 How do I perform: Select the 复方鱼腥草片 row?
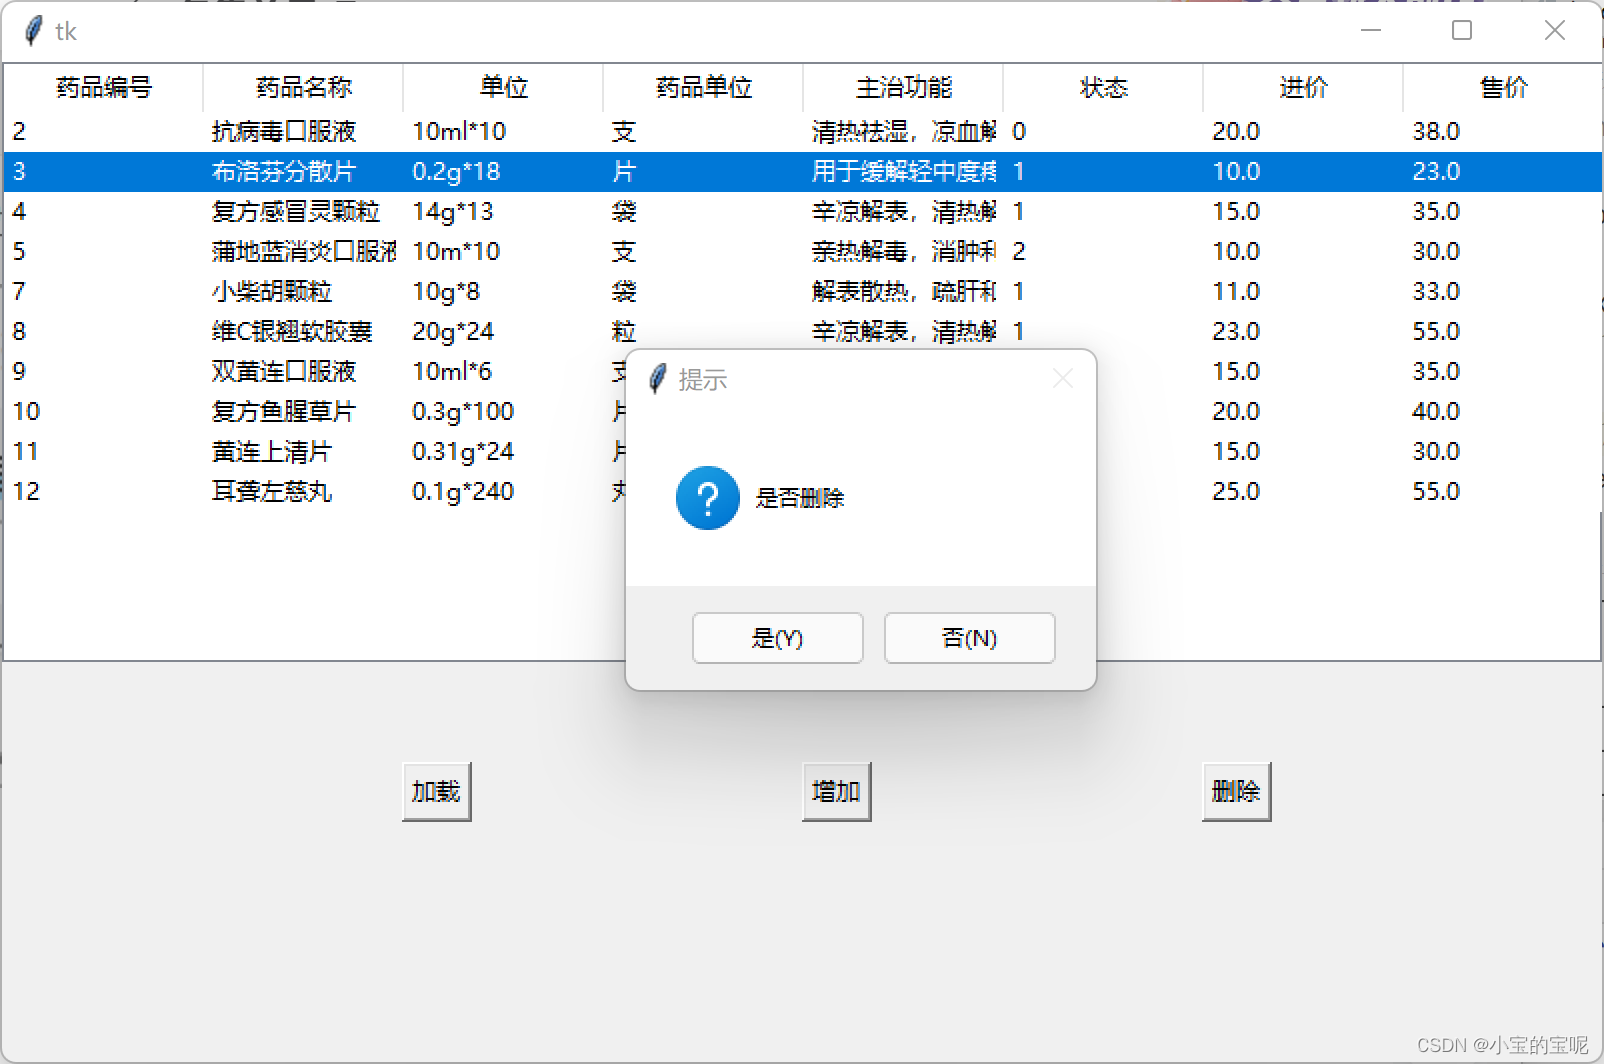(315, 411)
